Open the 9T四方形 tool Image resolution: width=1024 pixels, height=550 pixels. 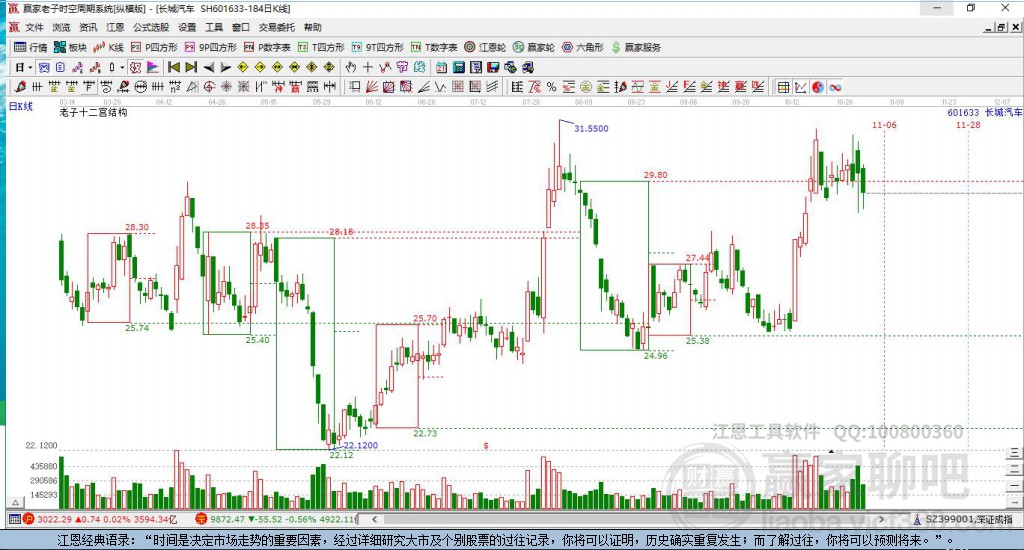[x=377, y=47]
